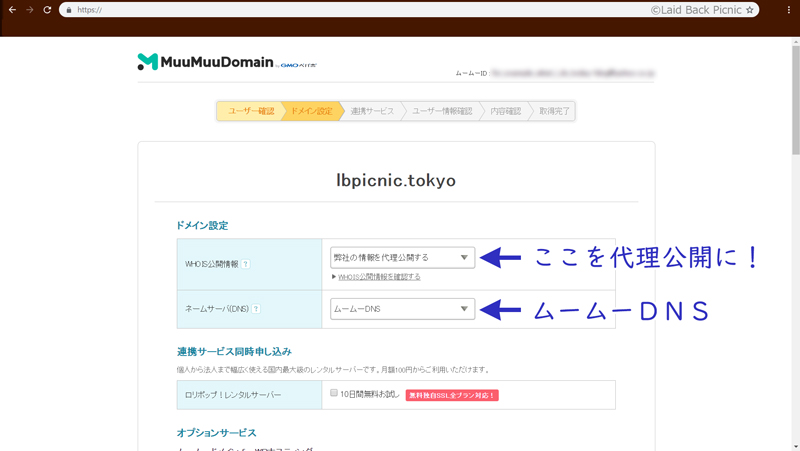Reload the page with the refresh icon
800x451 pixels.
coord(47,10)
